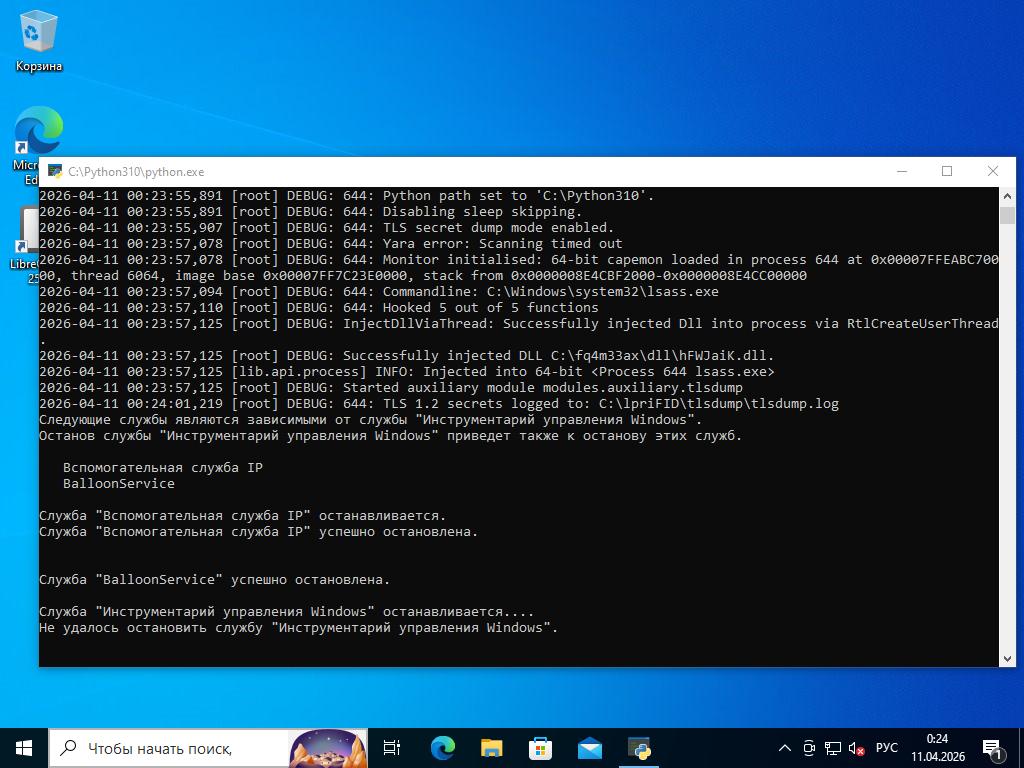Screen dimensions: 1024x768
Task: Switch input language via РУС indicator
Action: click(886, 748)
